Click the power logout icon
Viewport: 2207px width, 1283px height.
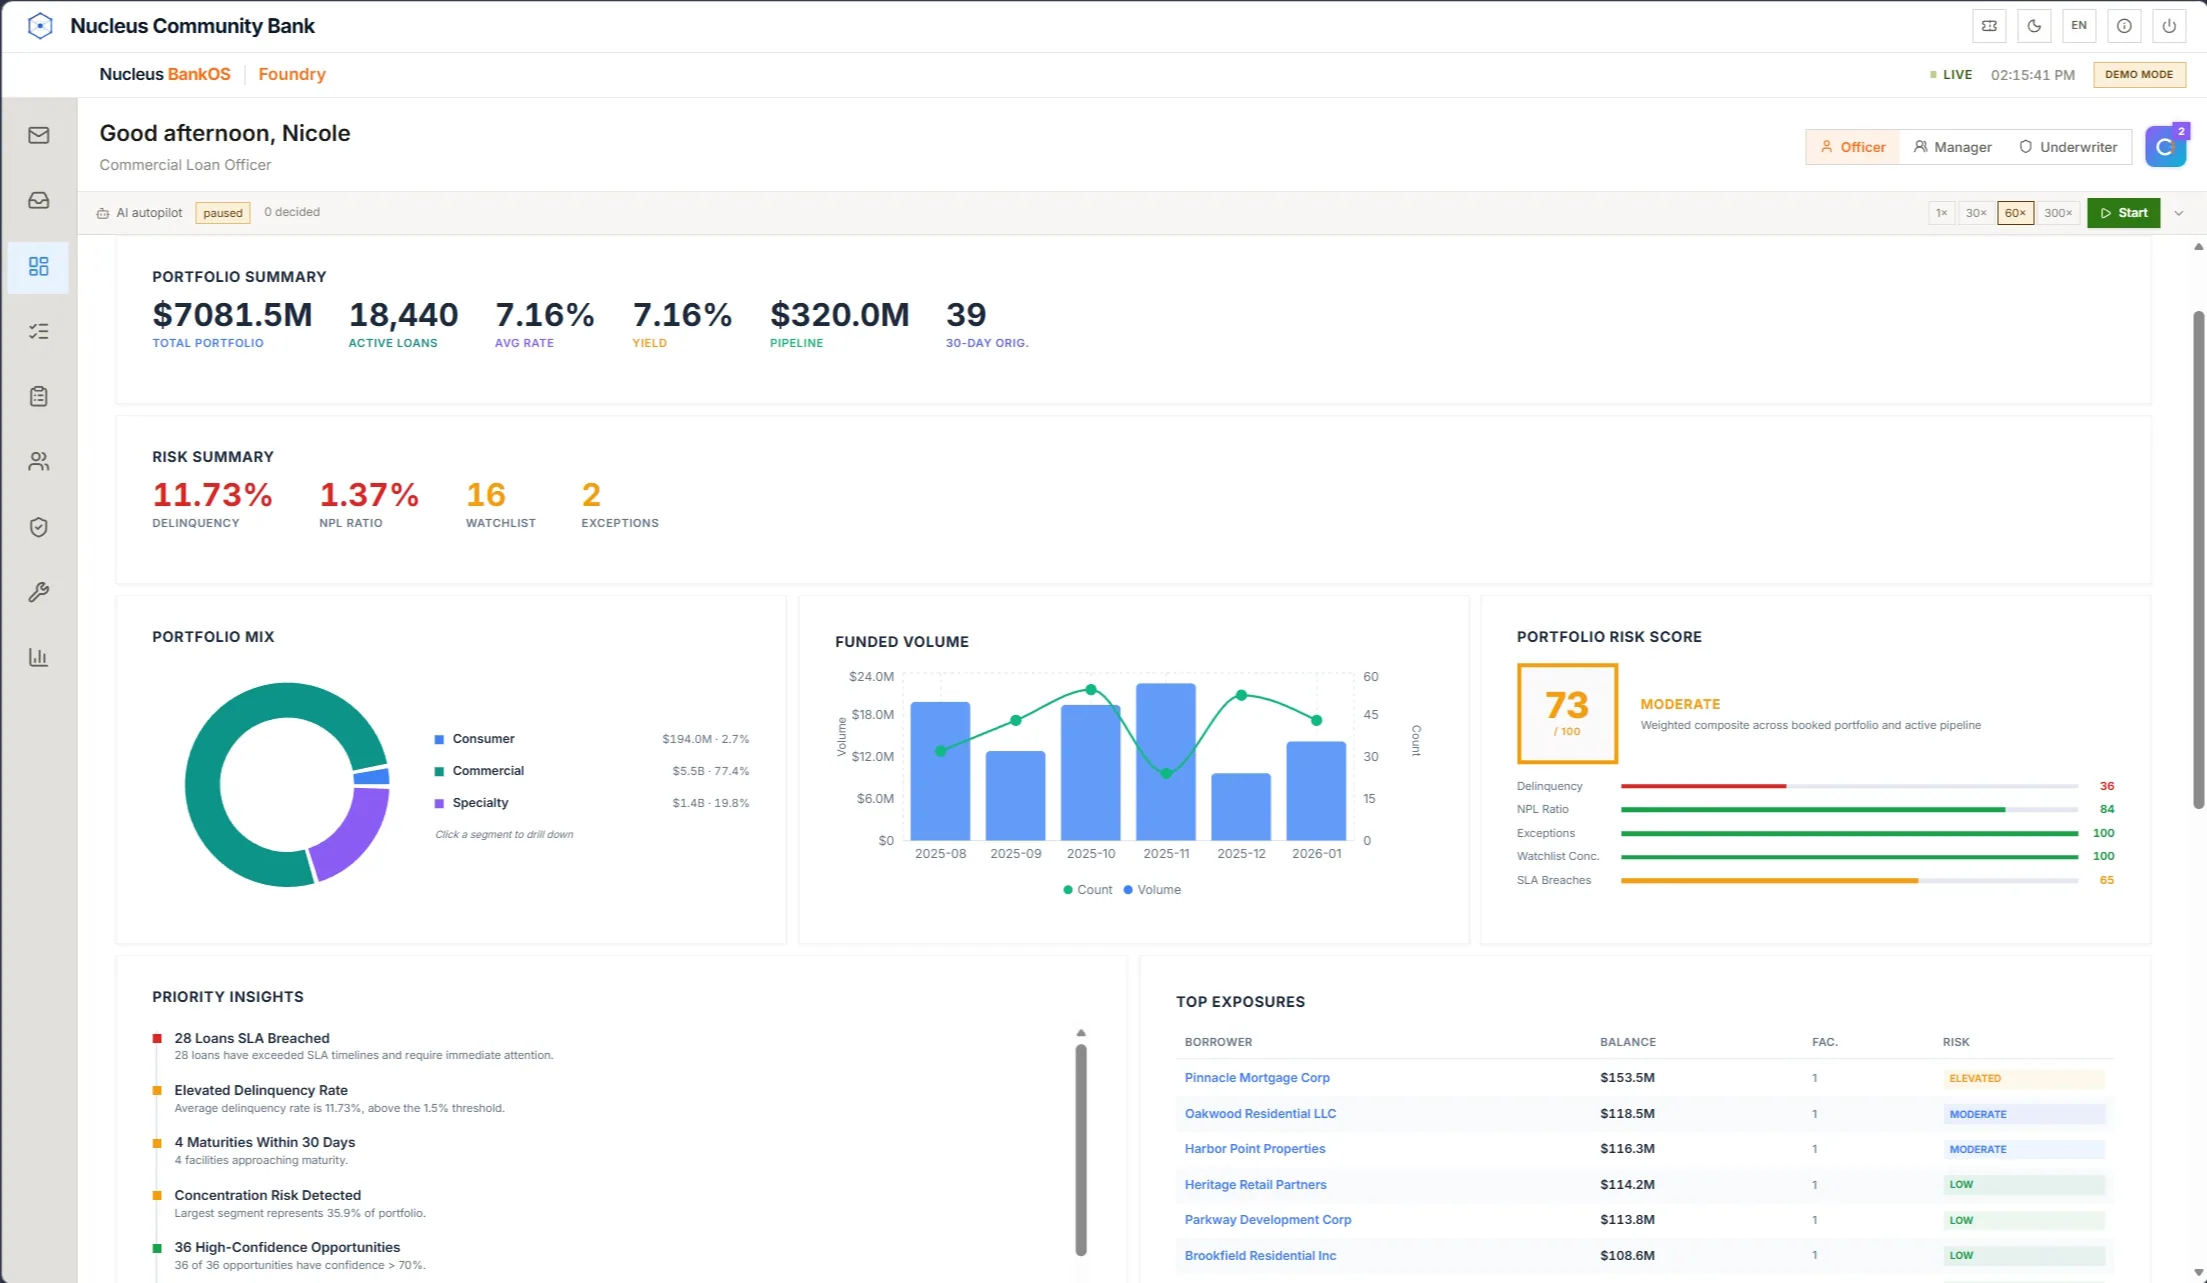[2169, 26]
